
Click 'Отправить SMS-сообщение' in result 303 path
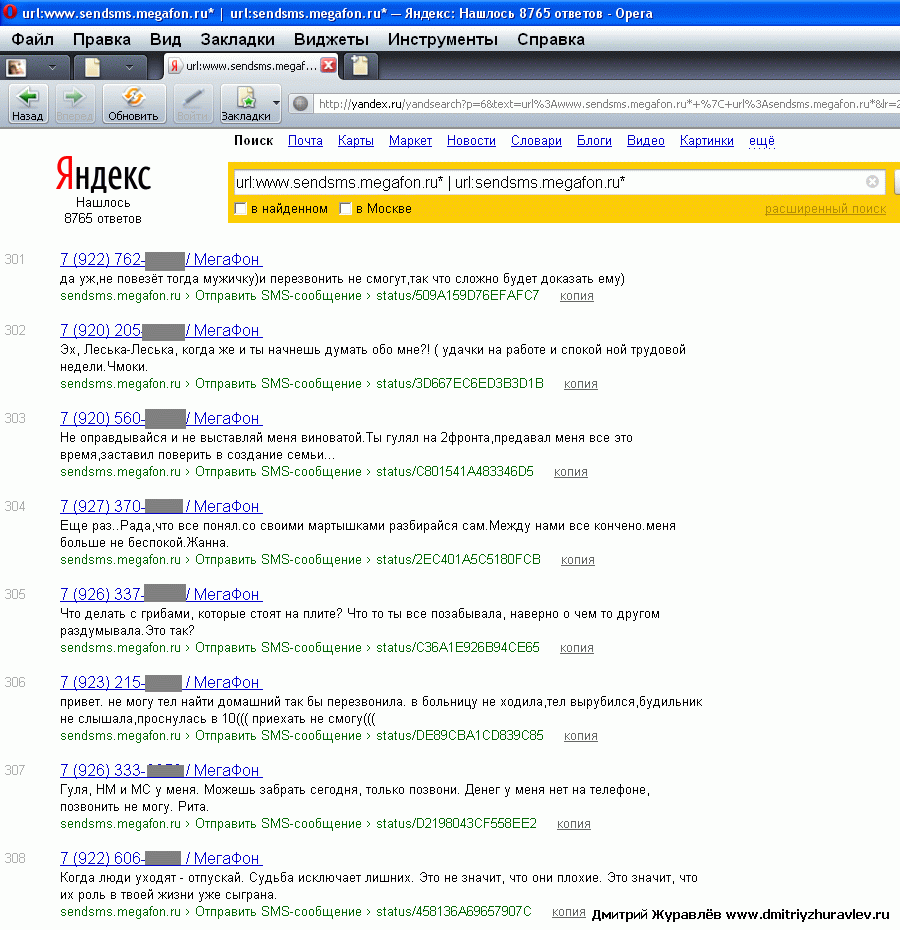278,472
